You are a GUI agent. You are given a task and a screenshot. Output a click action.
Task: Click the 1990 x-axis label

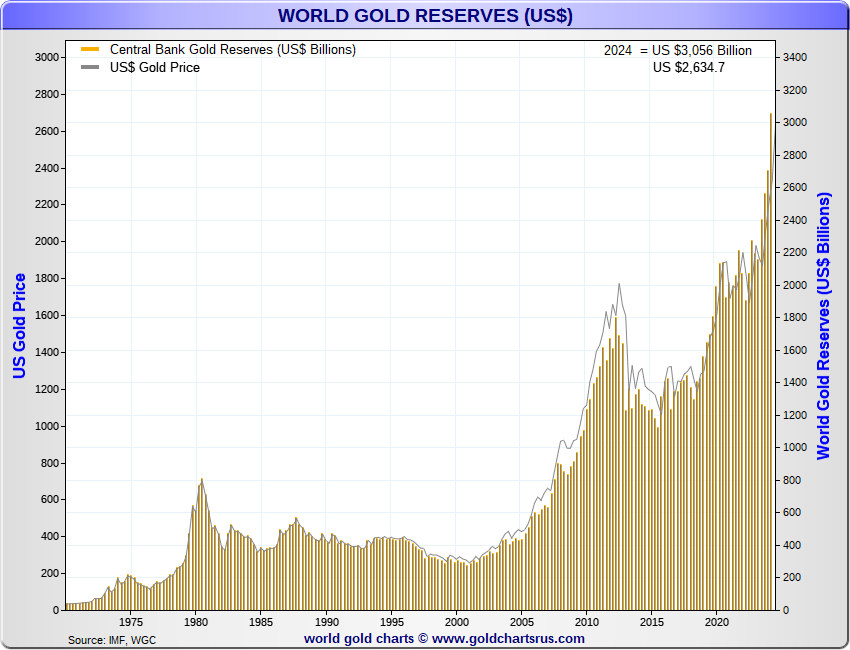pos(326,622)
